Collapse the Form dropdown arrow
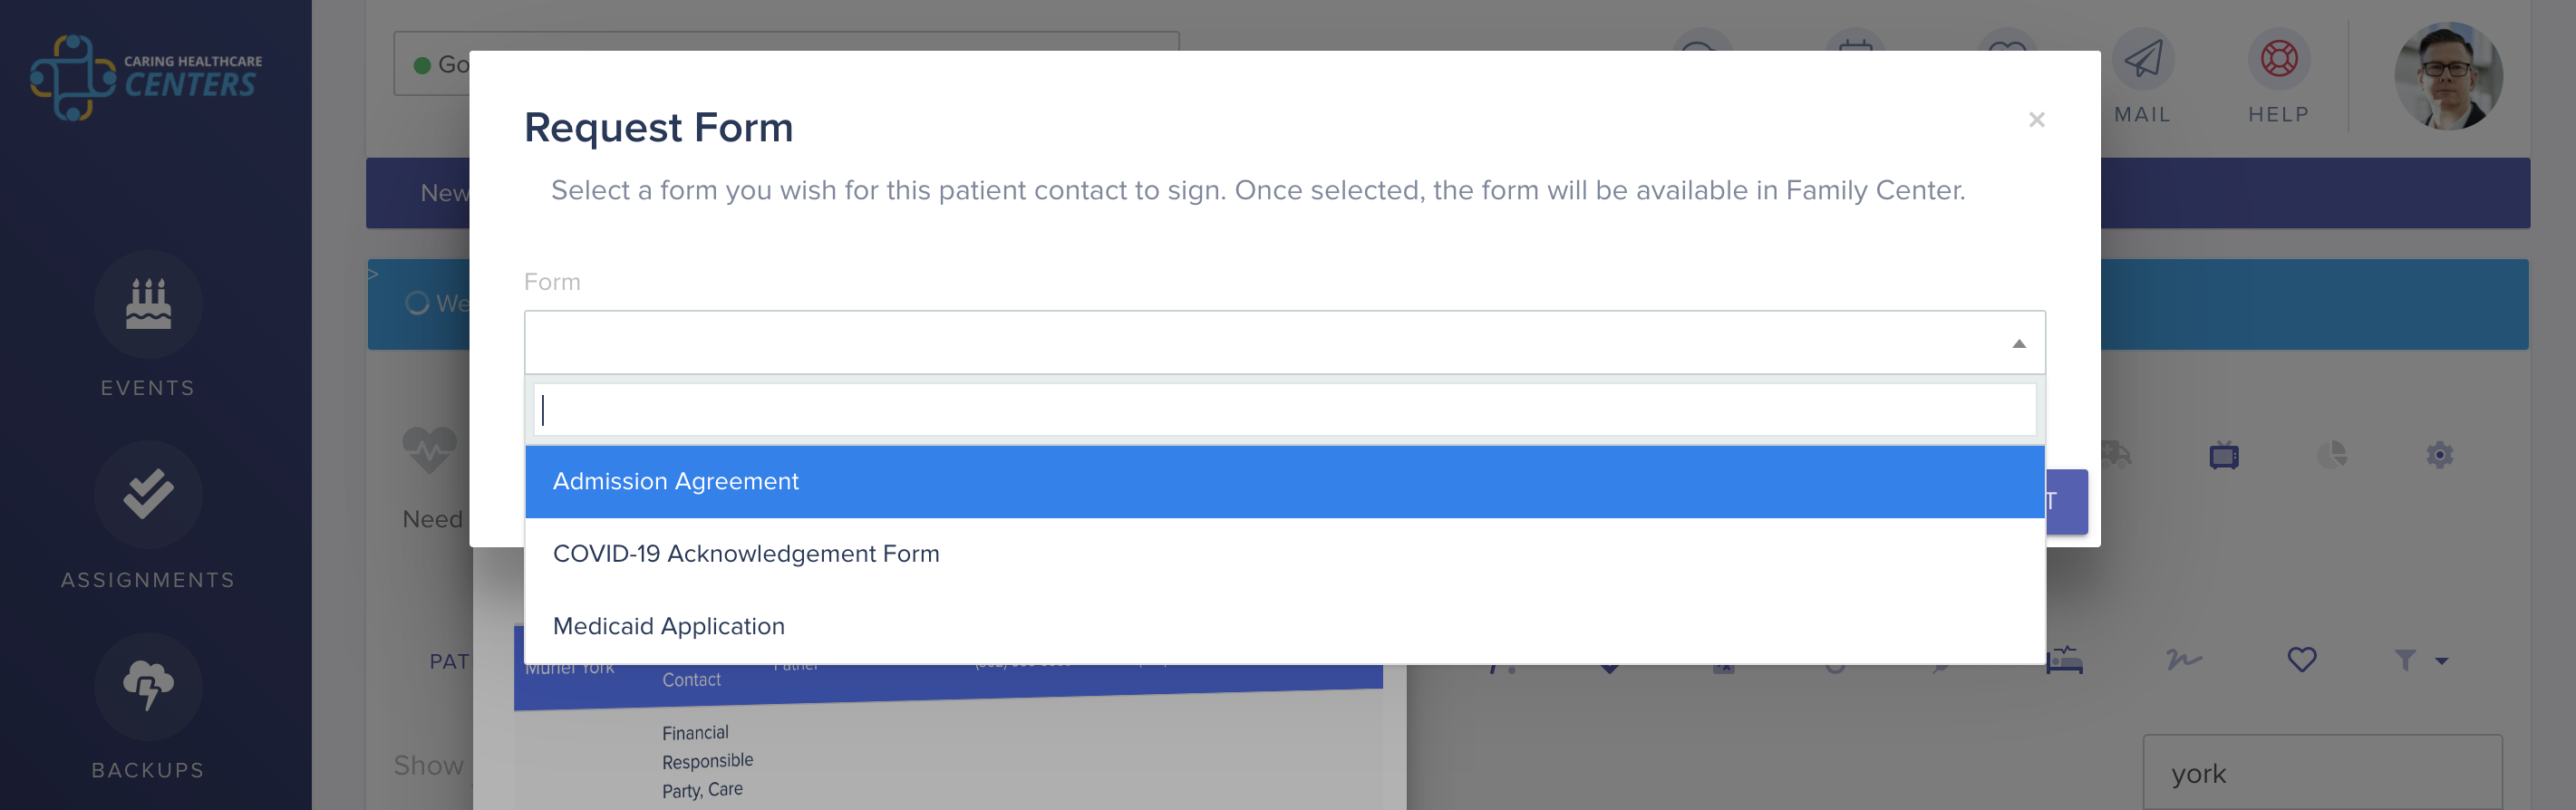2576x810 pixels. 2019,343
